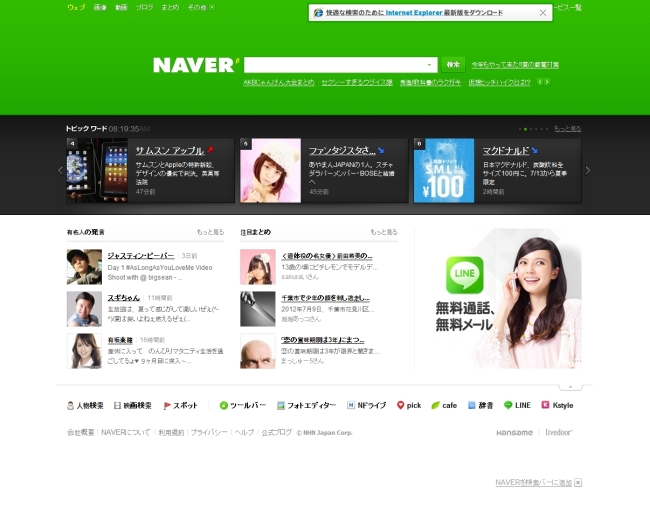Dismiss the Internet Explorer download banner
650x514 pixels.
coord(543,13)
